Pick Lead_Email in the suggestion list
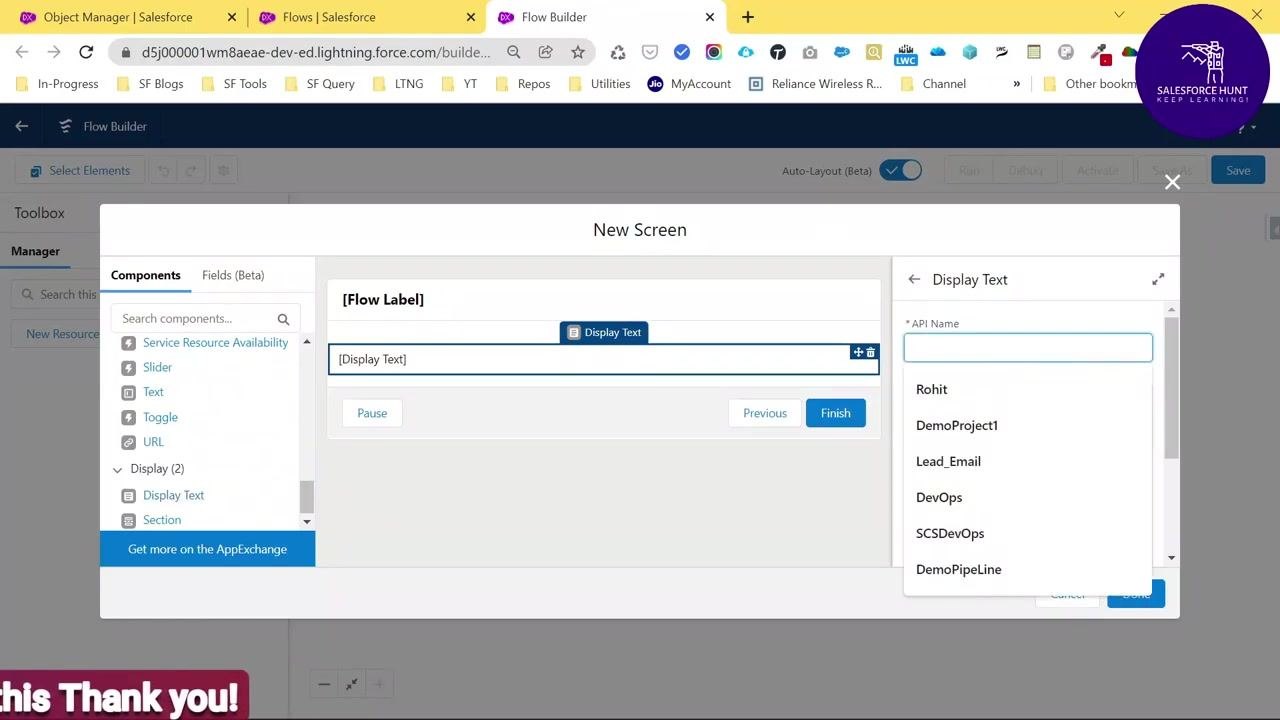The height and width of the screenshot is (720, 1280). point(1028,461)
